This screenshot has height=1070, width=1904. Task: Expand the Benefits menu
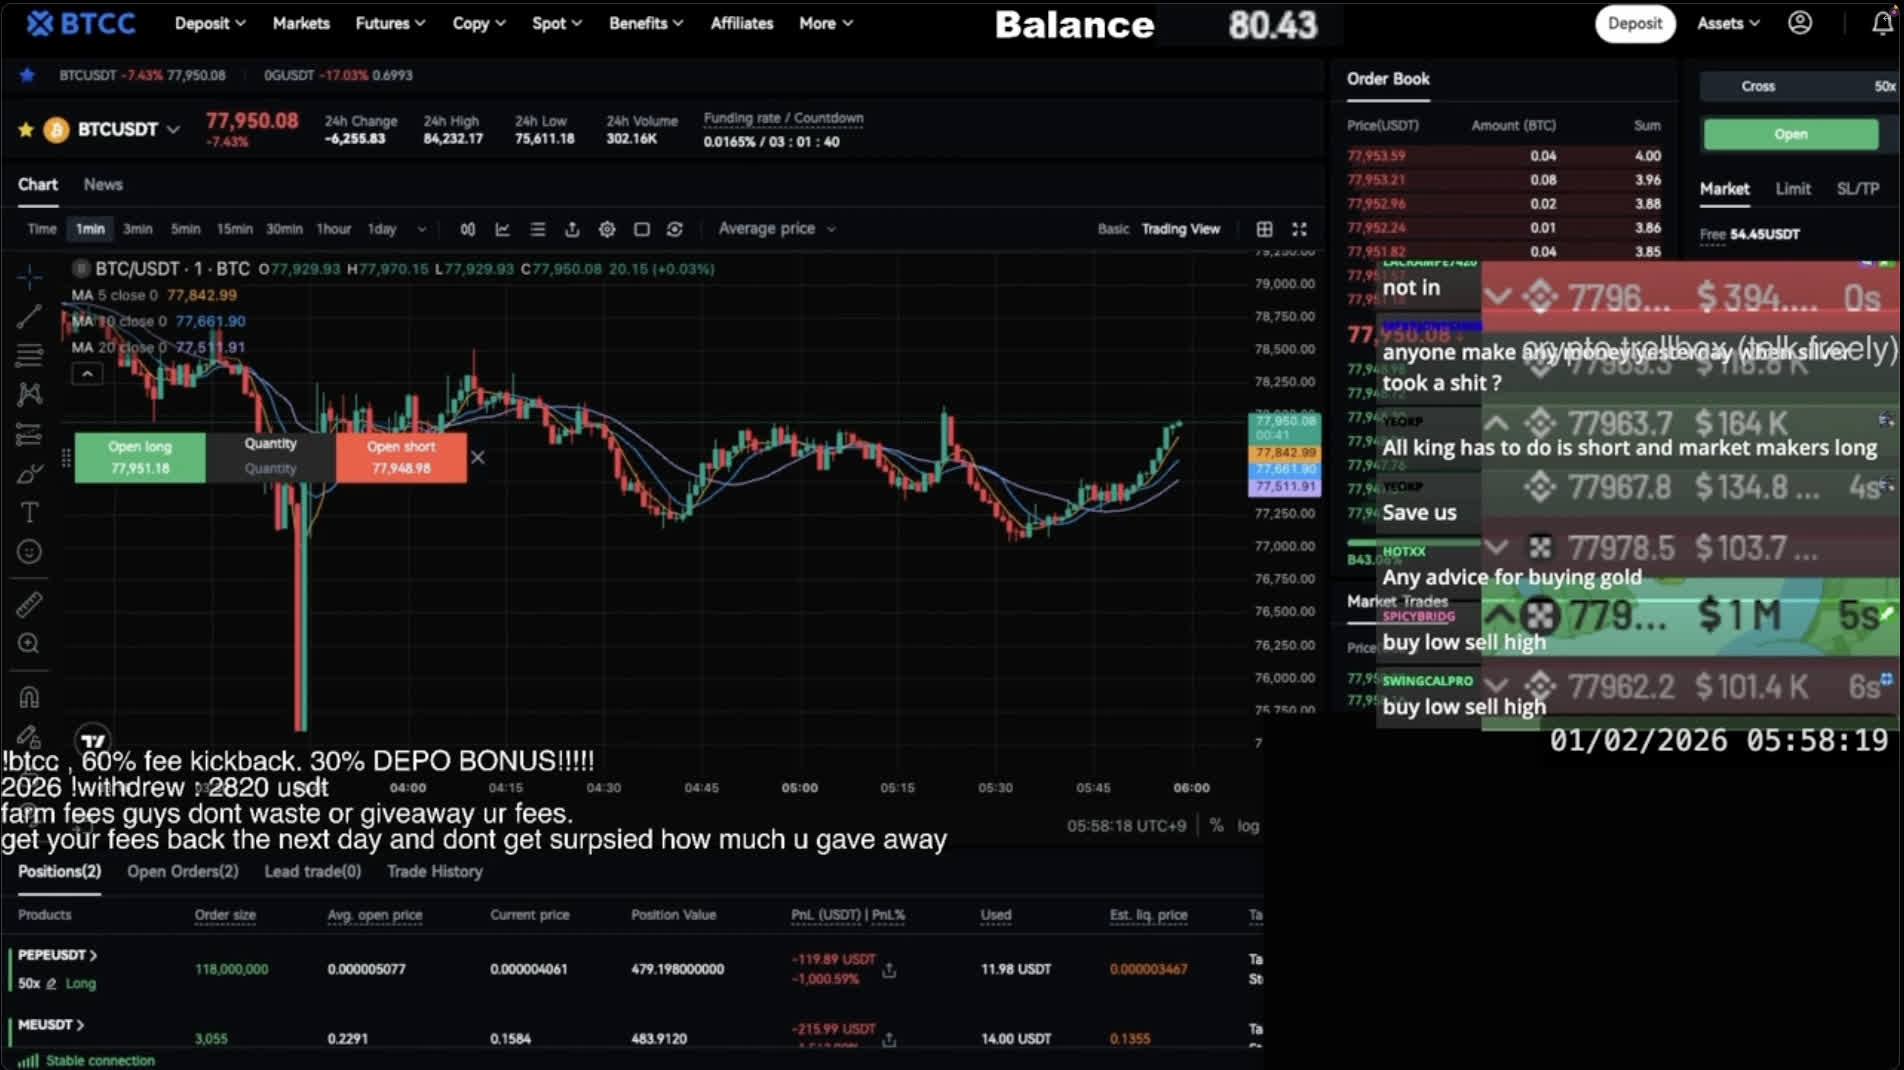click(x=646, y=23)
